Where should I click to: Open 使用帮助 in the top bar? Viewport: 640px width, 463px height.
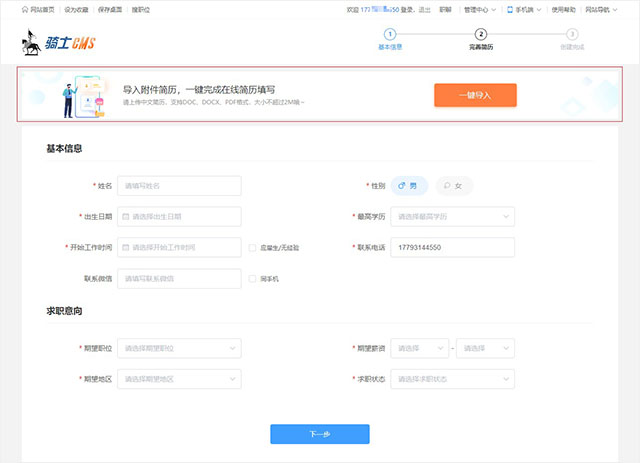tap(563, 10)
